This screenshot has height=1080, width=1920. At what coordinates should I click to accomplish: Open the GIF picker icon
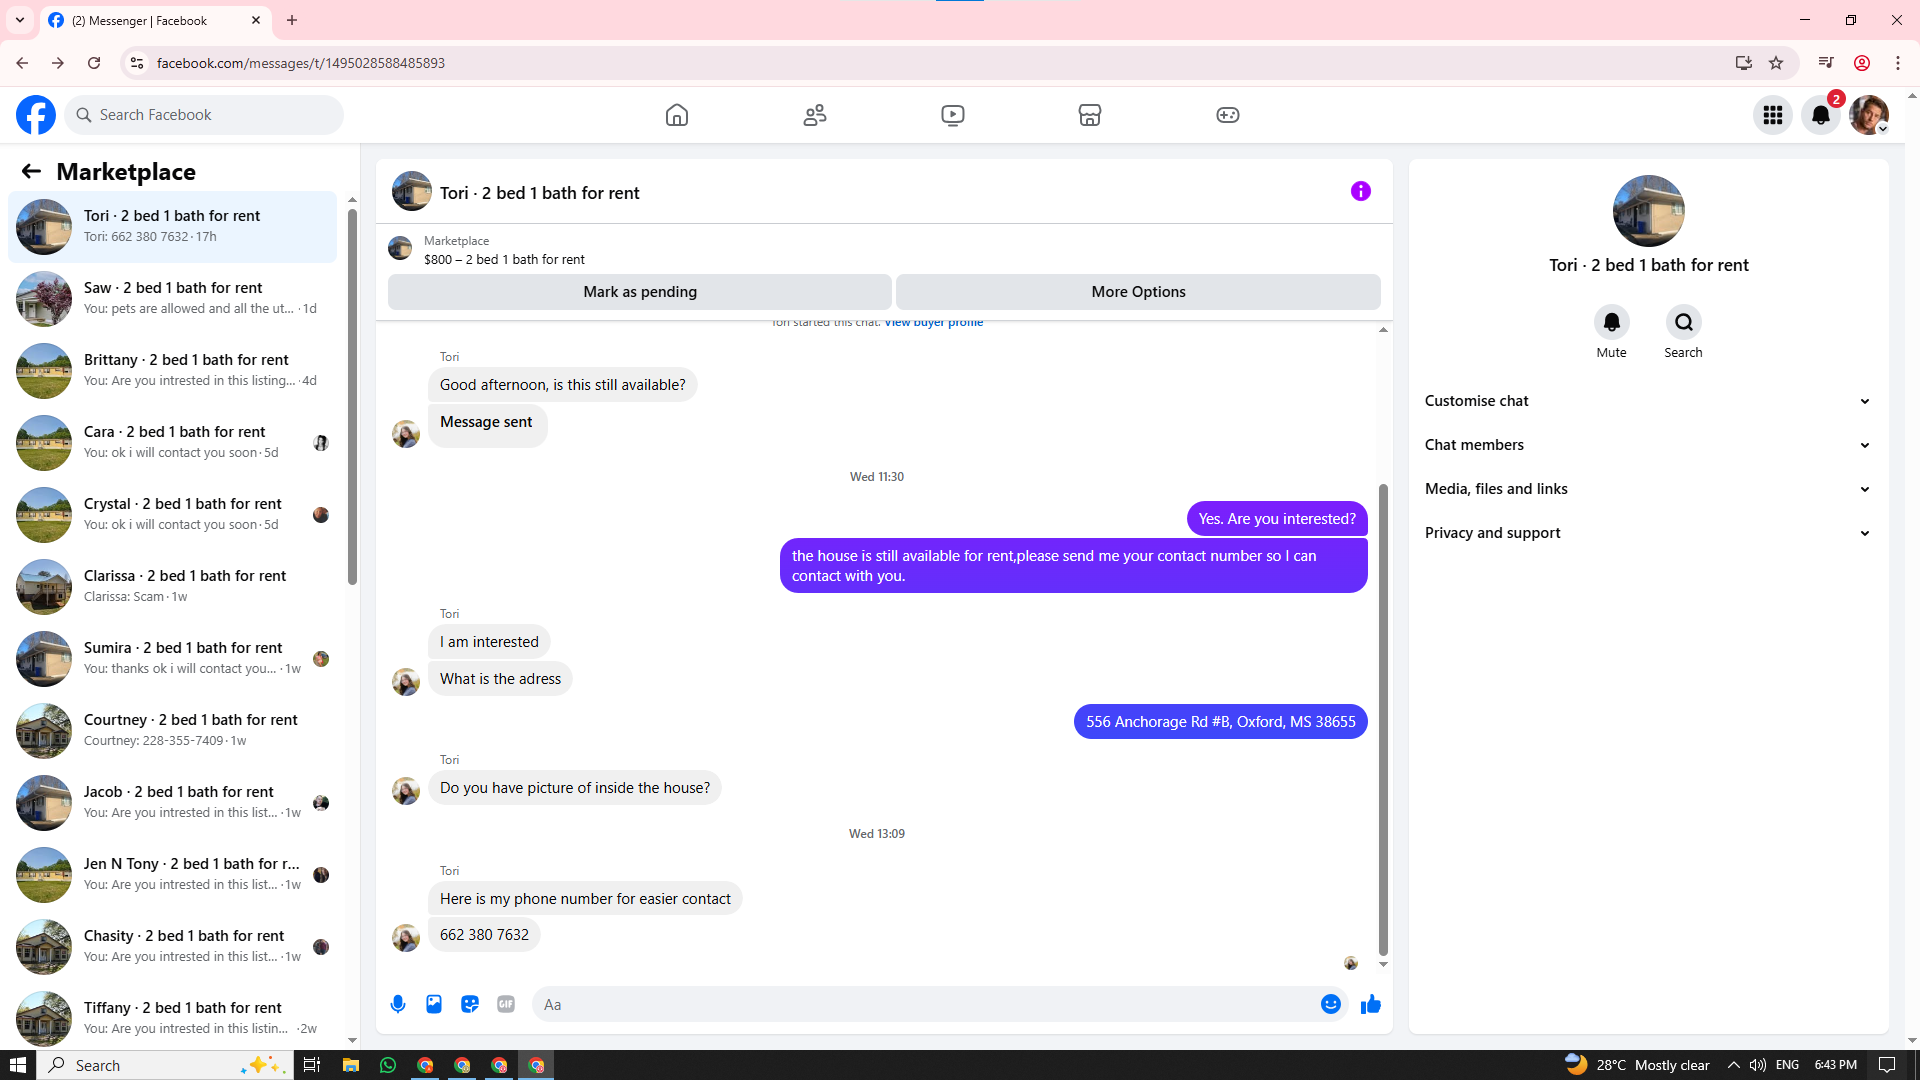506,1004
